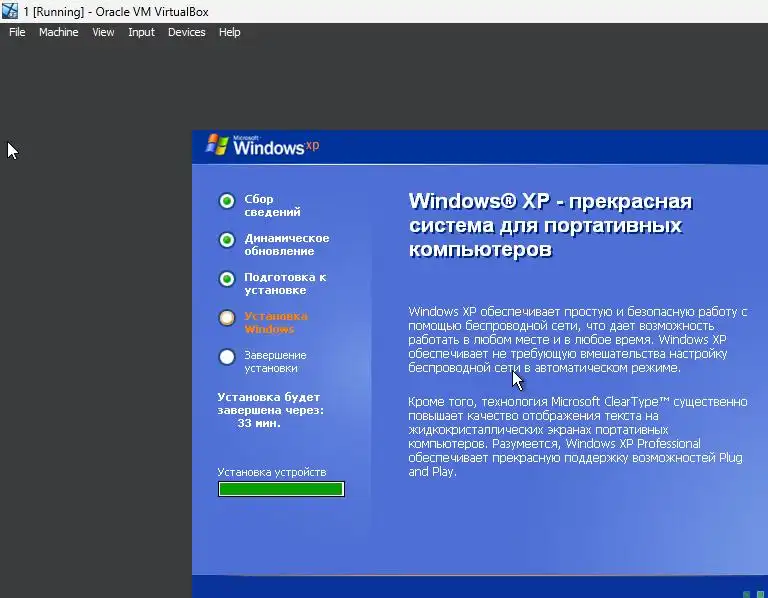Click the "Подготовка к установке" step indicator
The image size is (768, 598).
[x=227, y=279]
